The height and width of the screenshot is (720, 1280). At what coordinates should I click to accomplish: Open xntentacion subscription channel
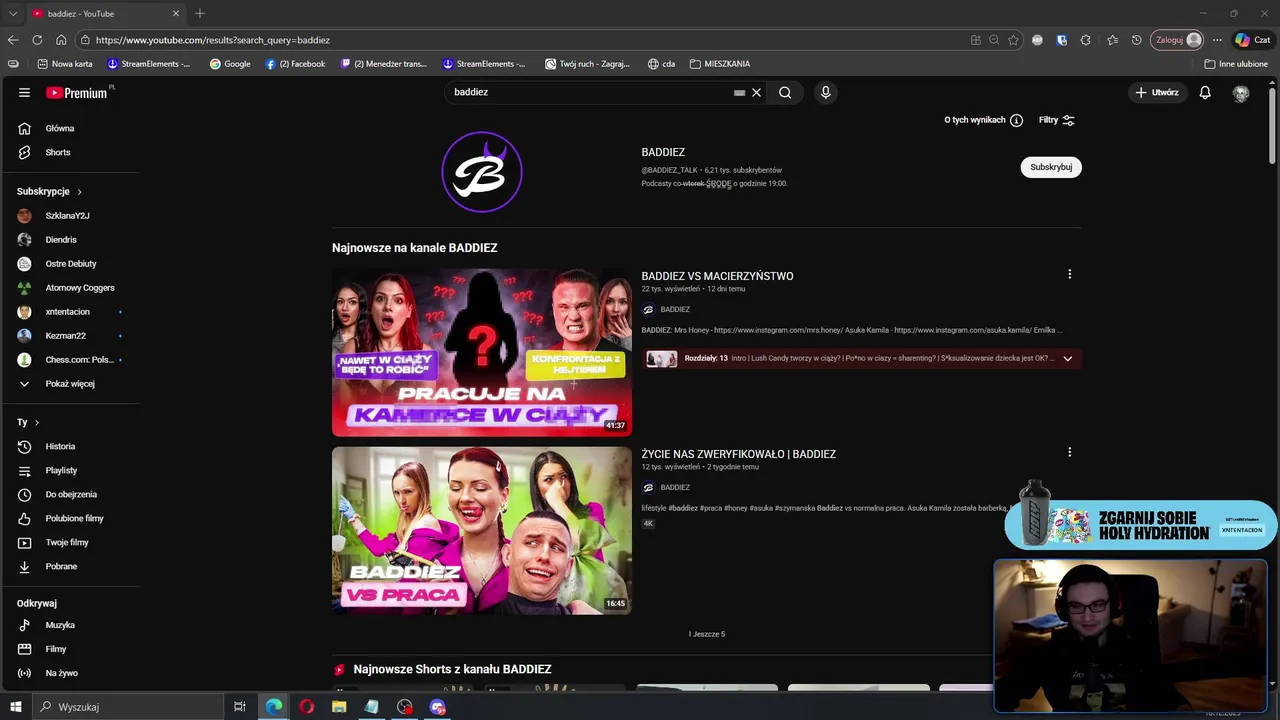tap(70, 311)
